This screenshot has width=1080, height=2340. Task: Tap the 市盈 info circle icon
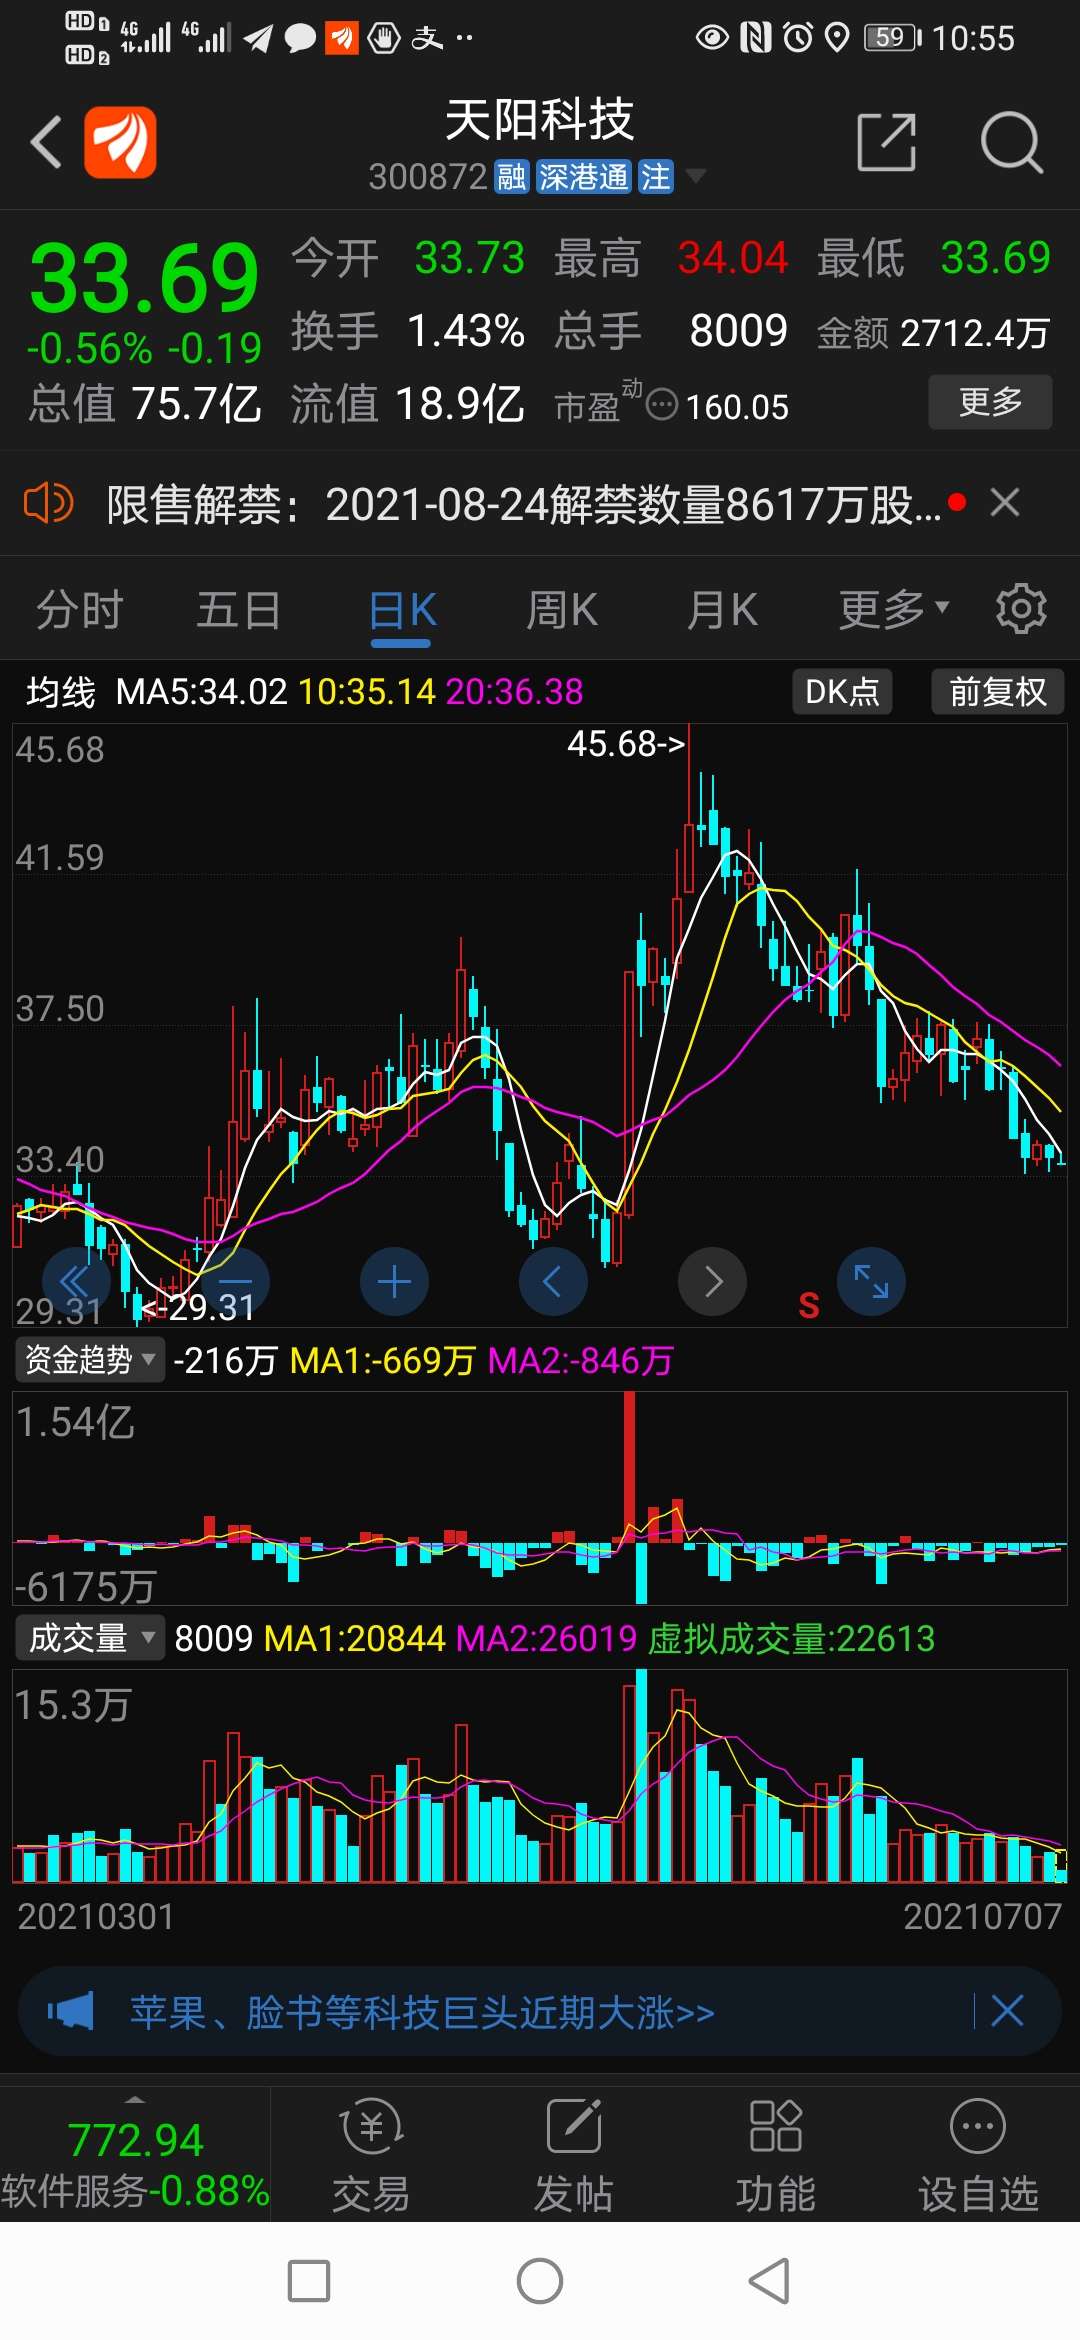pos(662,405)
